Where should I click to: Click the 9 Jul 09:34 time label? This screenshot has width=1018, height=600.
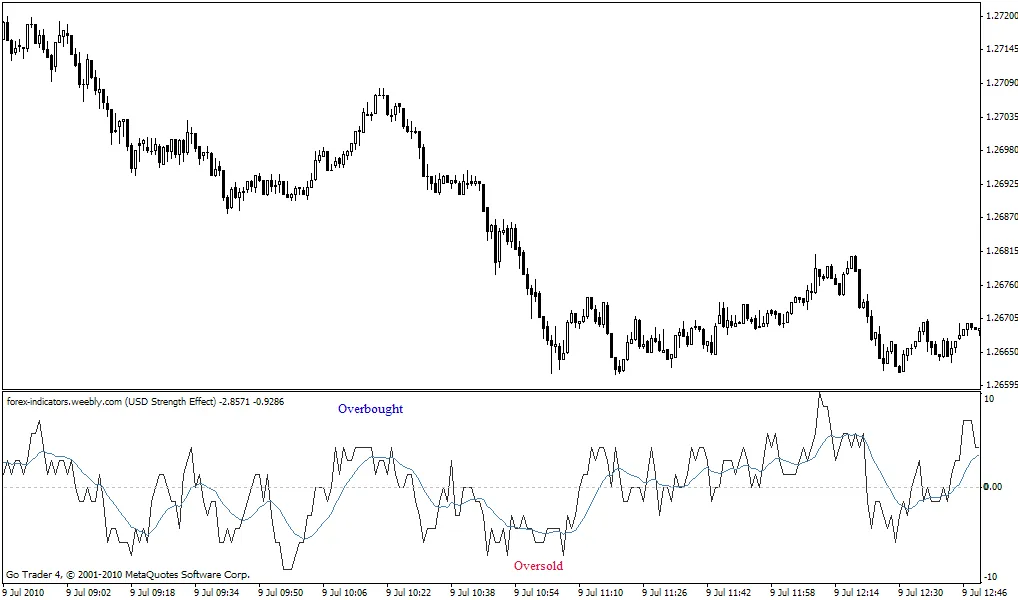tap(218, 592)
